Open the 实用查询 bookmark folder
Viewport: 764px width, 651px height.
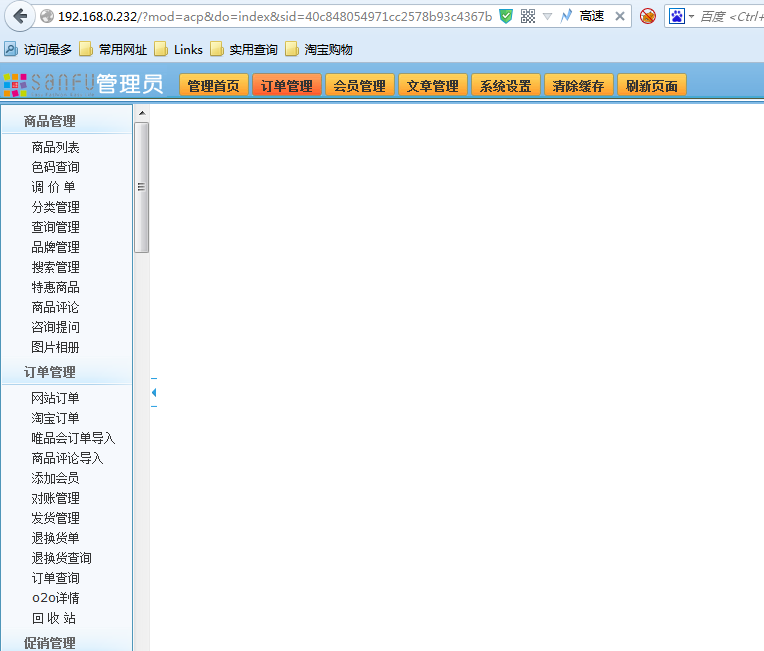click(244, 49)
